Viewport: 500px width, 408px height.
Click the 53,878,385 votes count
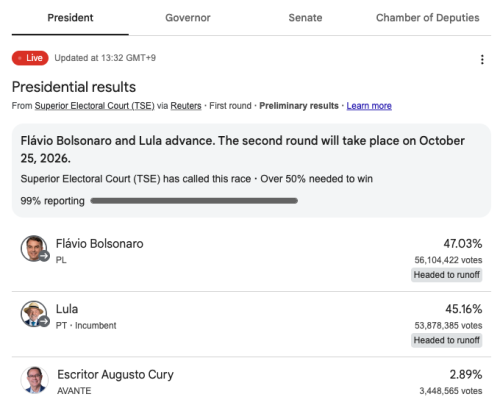(448, 325)
